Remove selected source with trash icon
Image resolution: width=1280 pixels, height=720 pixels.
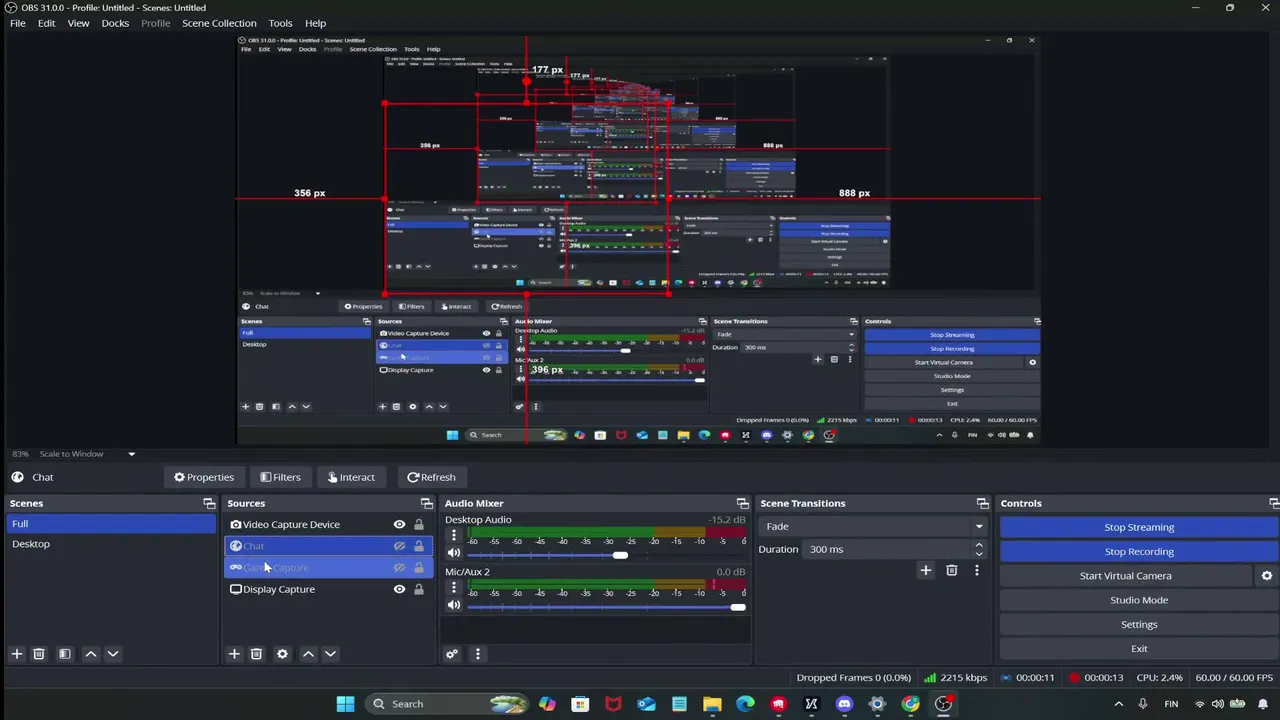(256, 654)
